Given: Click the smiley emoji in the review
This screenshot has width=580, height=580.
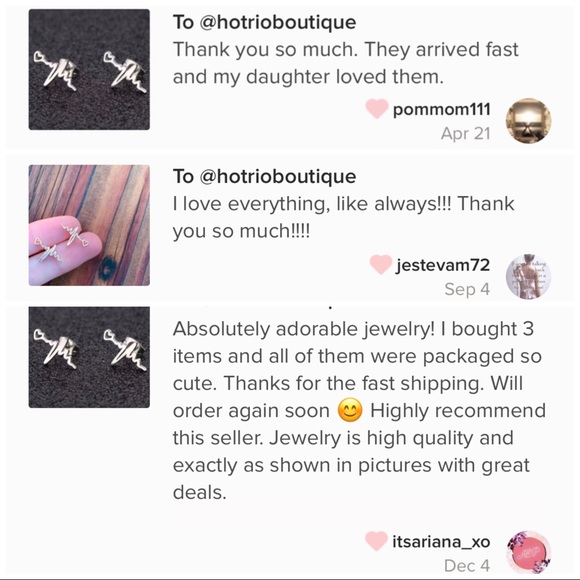Looking at the screenshot, I should (350, 411).
